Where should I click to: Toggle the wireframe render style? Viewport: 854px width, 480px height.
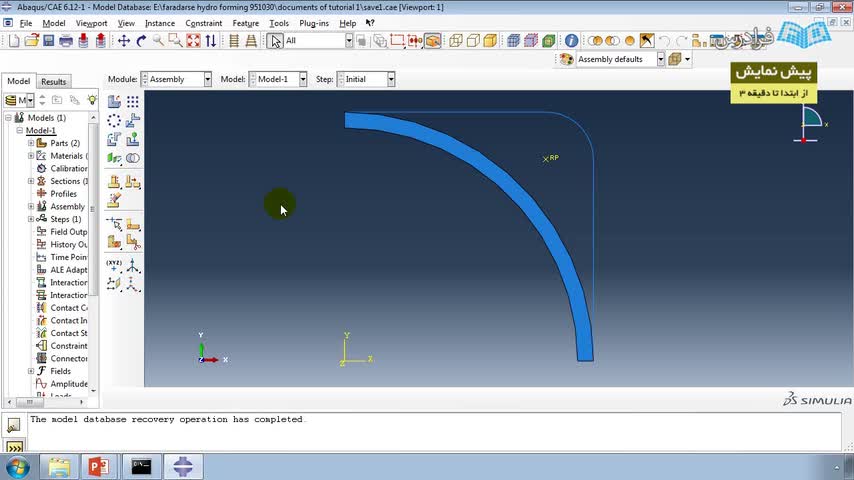456,41
